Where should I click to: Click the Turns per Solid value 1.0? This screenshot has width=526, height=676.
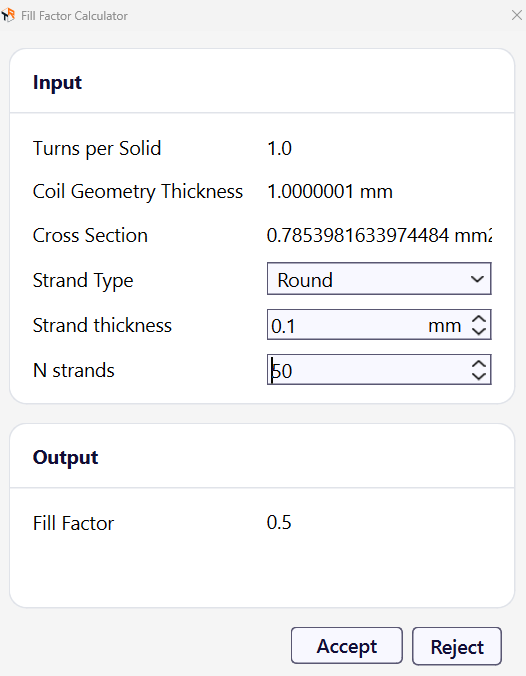coord(279,148)
